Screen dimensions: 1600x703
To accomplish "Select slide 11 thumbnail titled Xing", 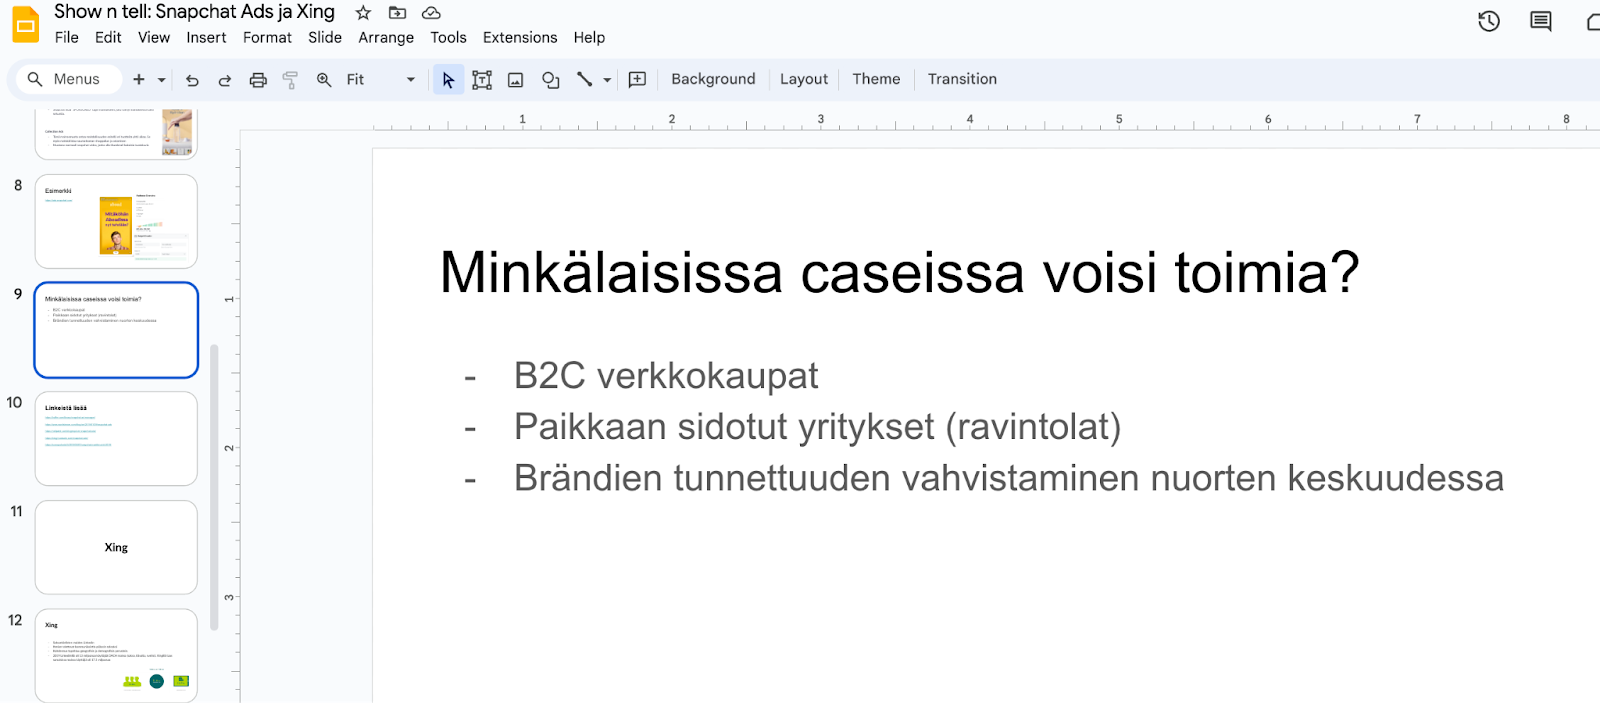I will click(116, 547).
